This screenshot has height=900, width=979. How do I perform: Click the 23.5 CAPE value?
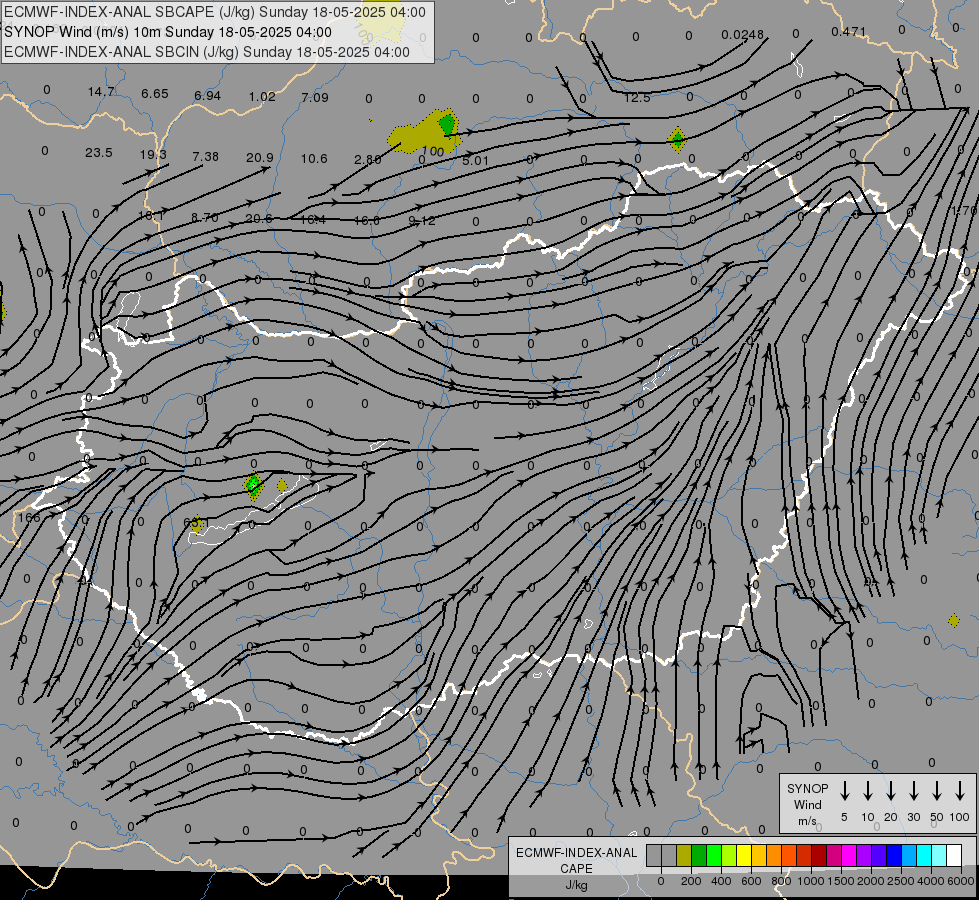[x=99, y=152]
